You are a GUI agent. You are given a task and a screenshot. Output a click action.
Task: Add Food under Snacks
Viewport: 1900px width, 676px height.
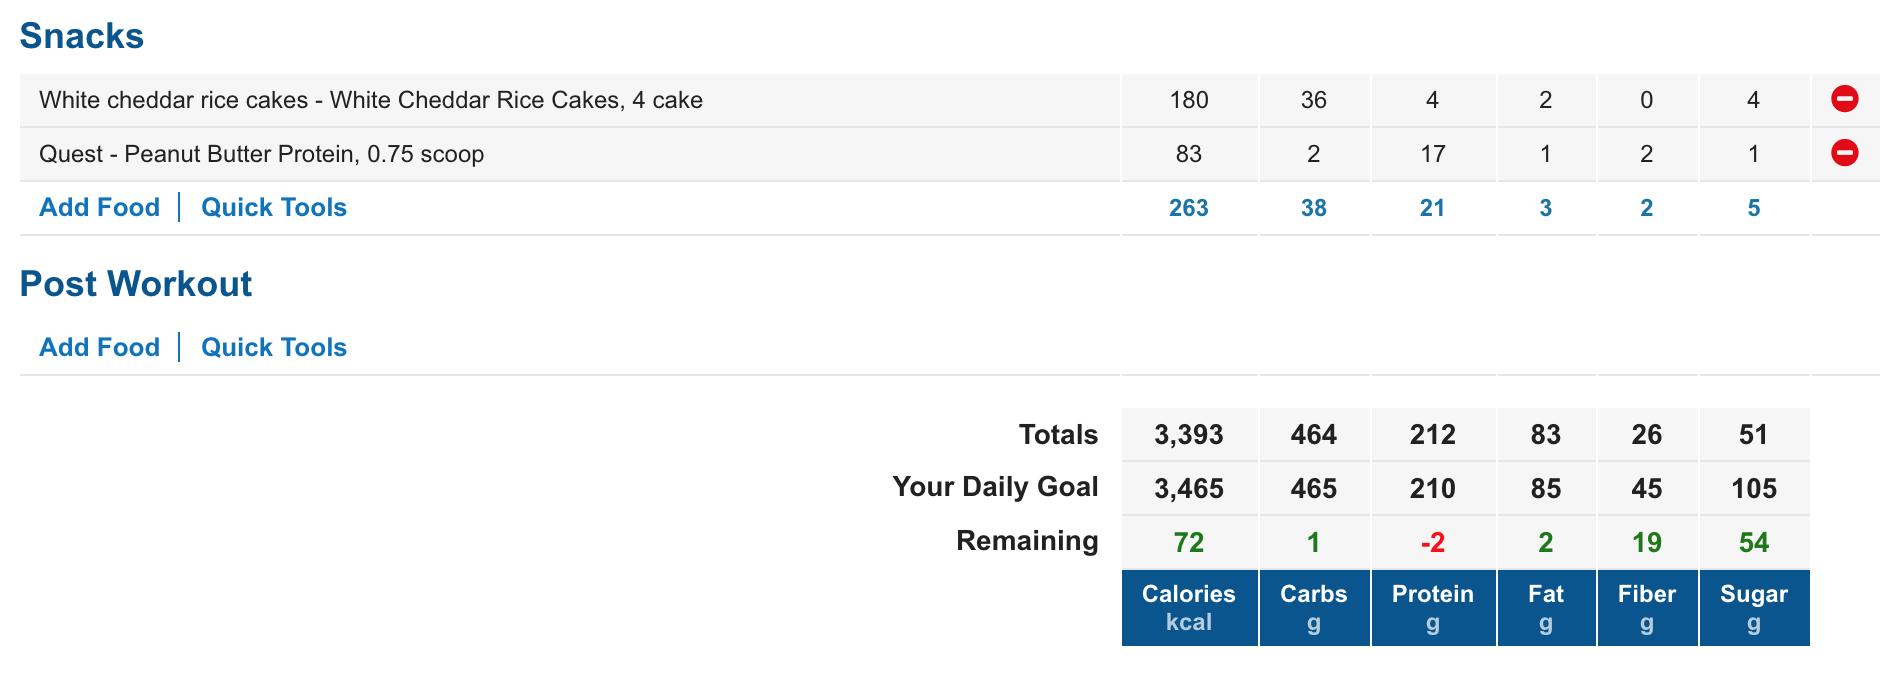click(x=99, y=207)
